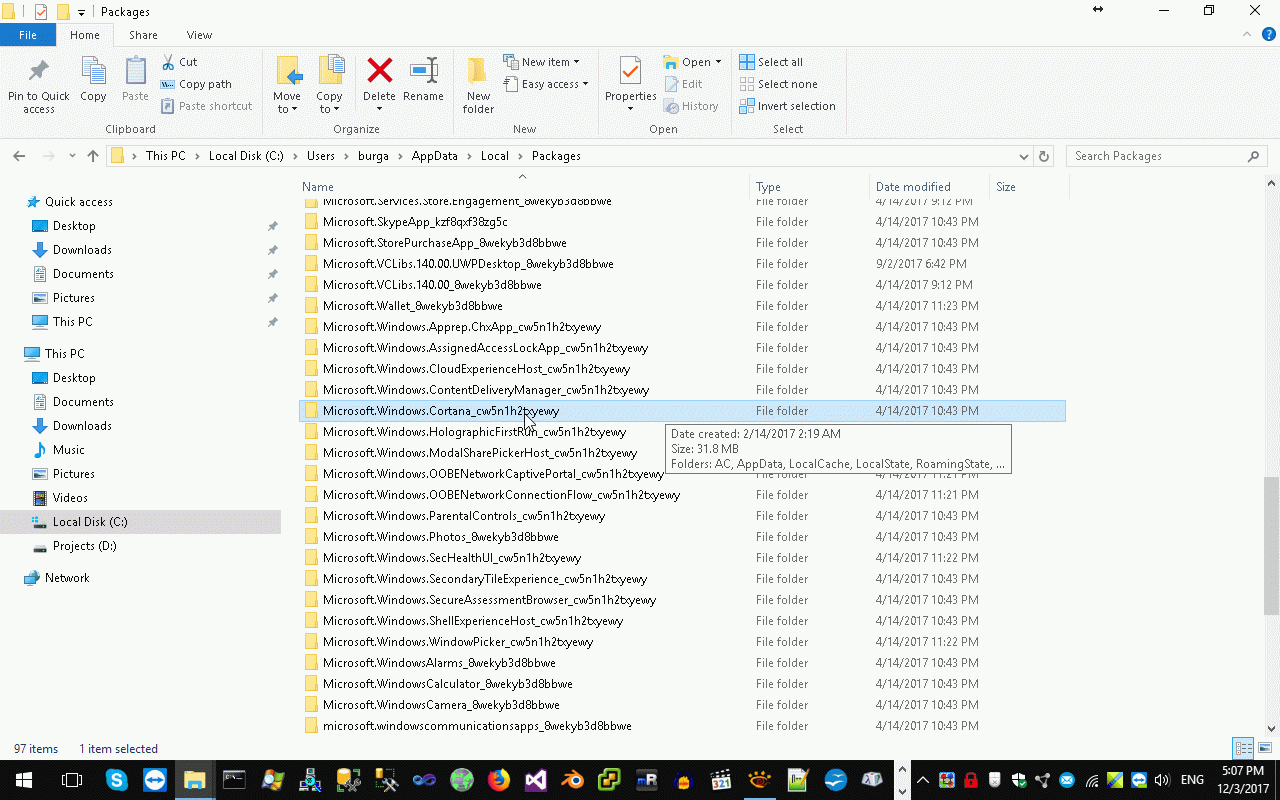Click Select all in the Select group
The image size is (1280, 800).
click(x=771, y=62)
